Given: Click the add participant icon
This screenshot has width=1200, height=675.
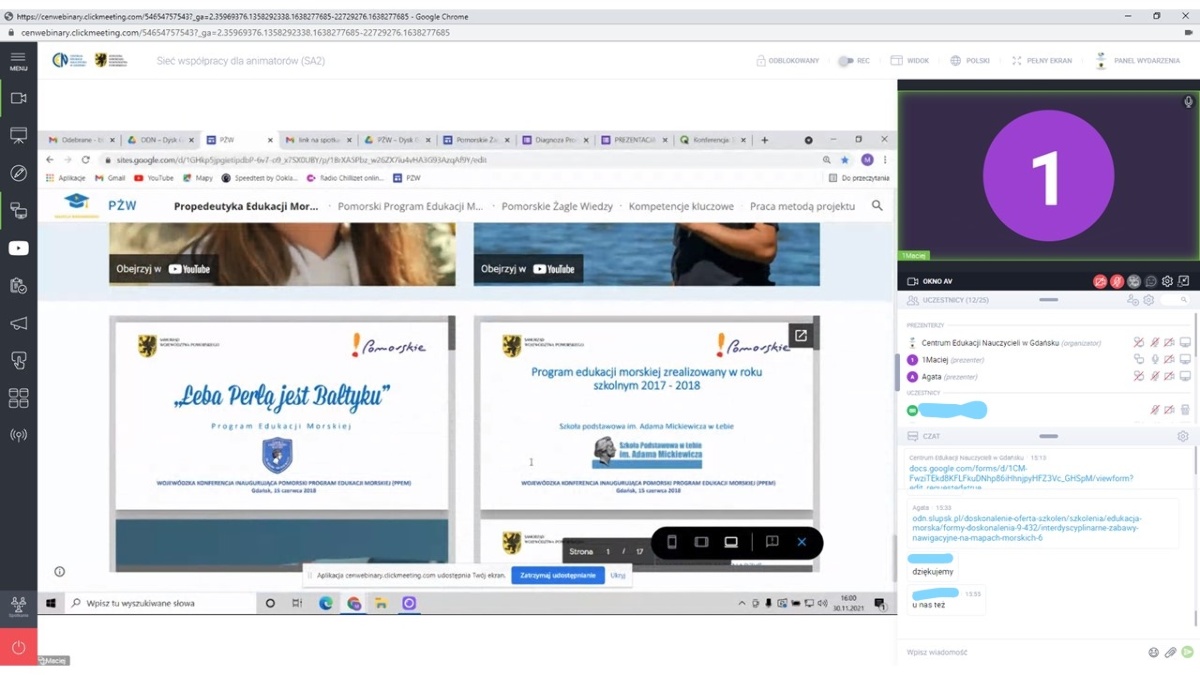Looking at the screenshot, I should coord(1132,300).
